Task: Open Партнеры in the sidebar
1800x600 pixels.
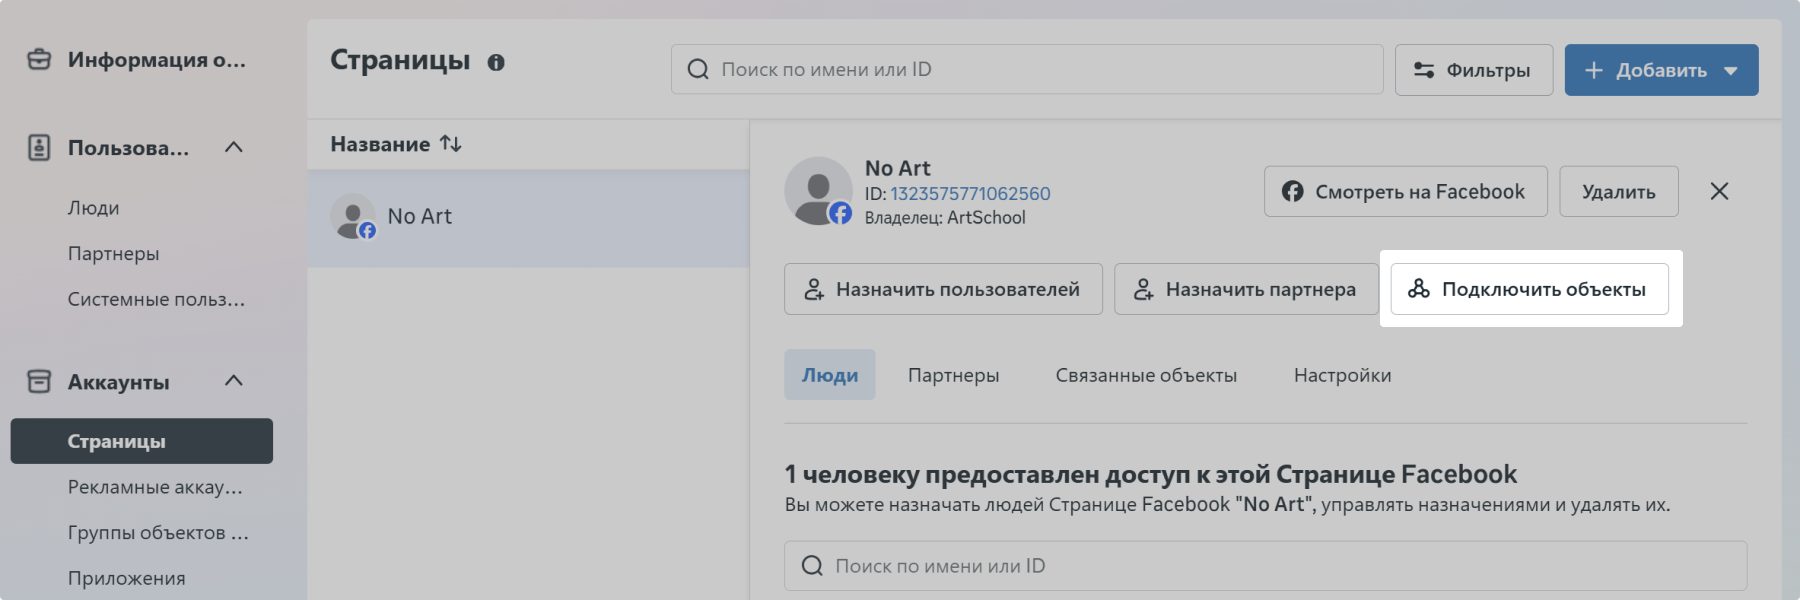Action: 114,254
